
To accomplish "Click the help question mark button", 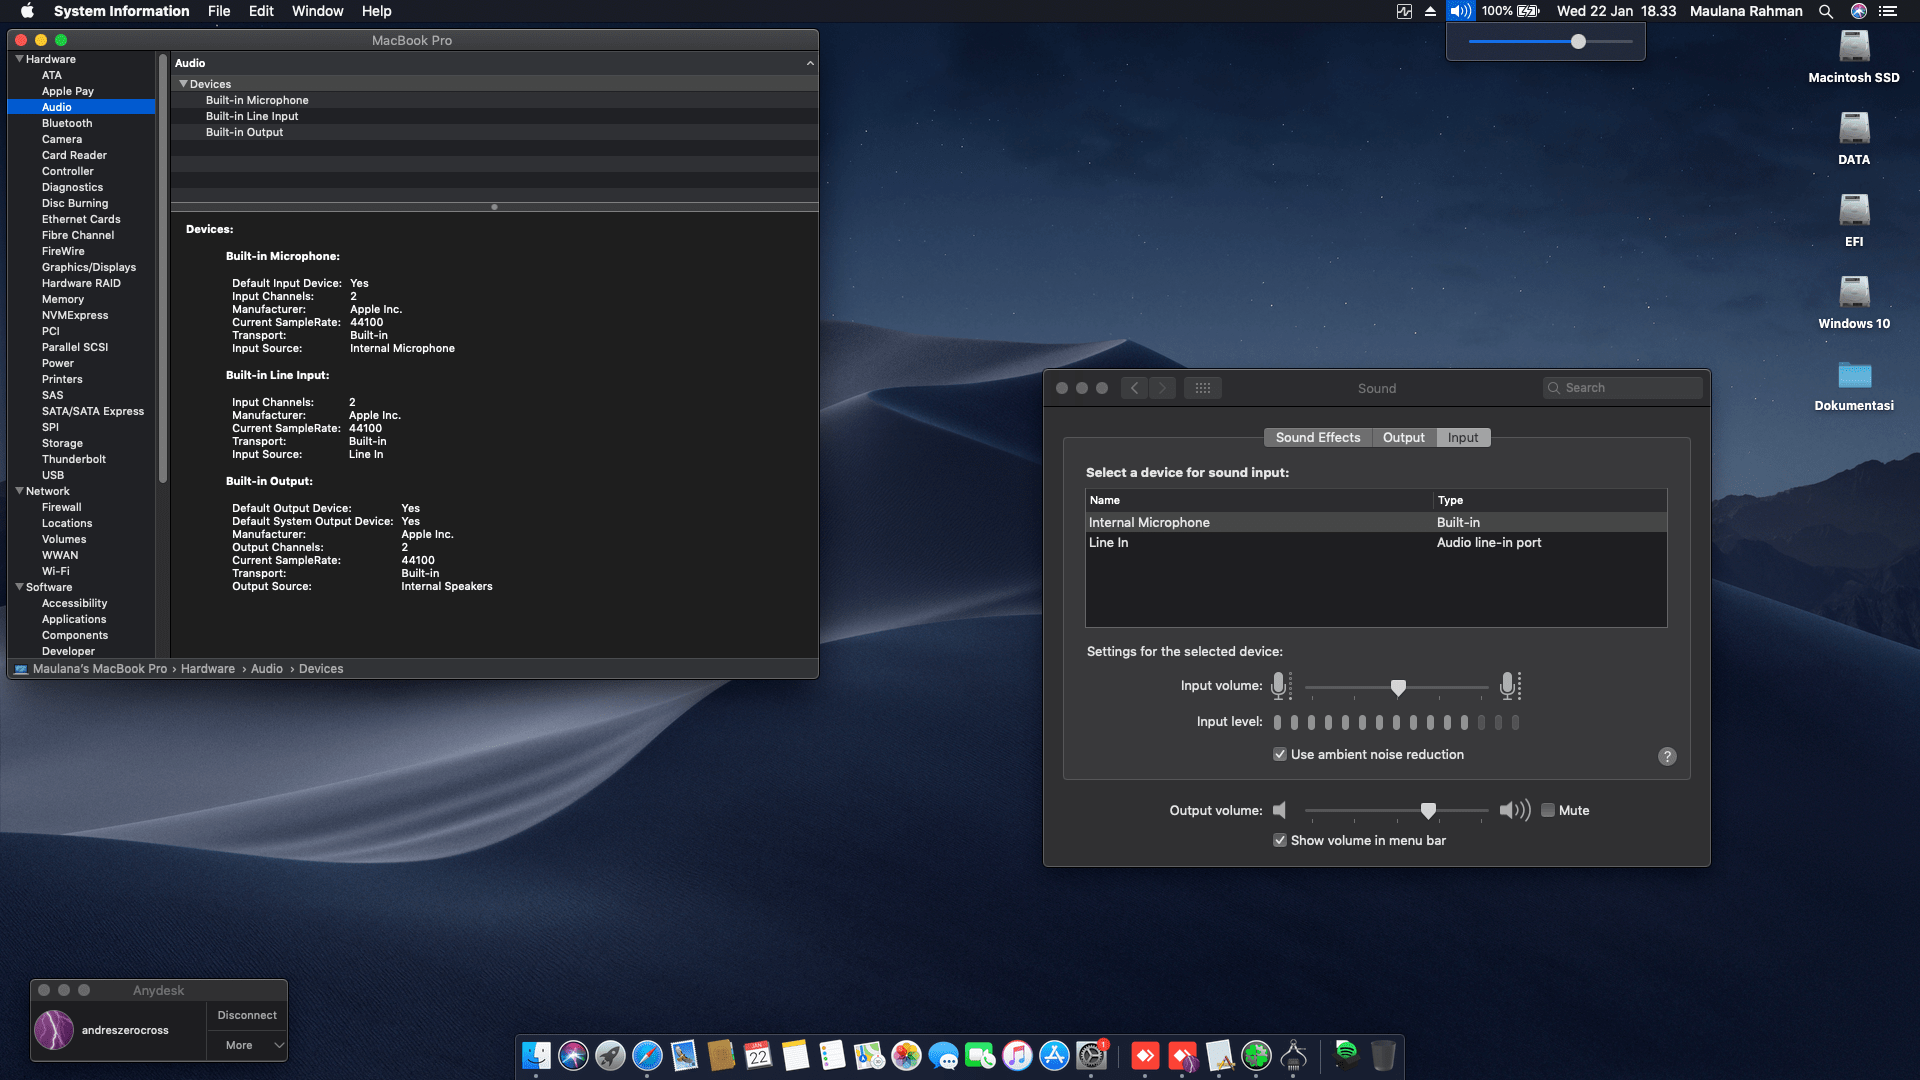I will [x=1667, y=756].
